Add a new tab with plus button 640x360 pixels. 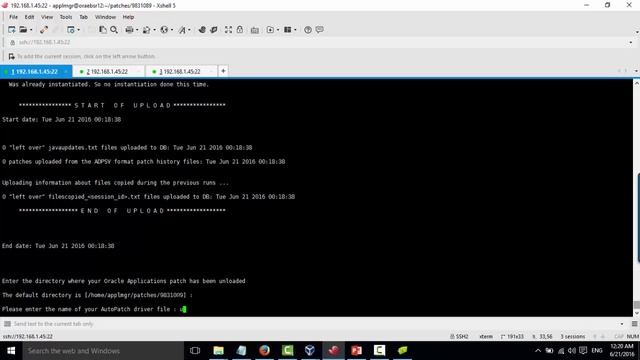point(223,71)
